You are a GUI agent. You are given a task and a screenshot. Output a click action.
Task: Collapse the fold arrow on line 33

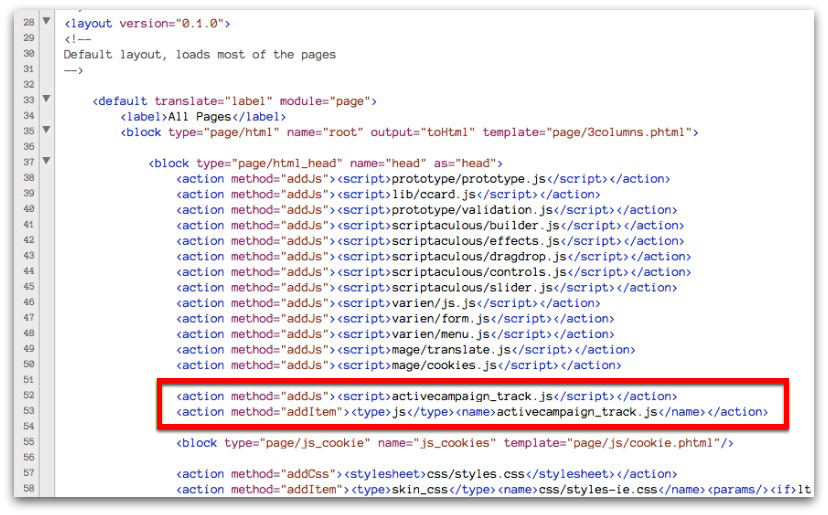(x=46, y=99)
